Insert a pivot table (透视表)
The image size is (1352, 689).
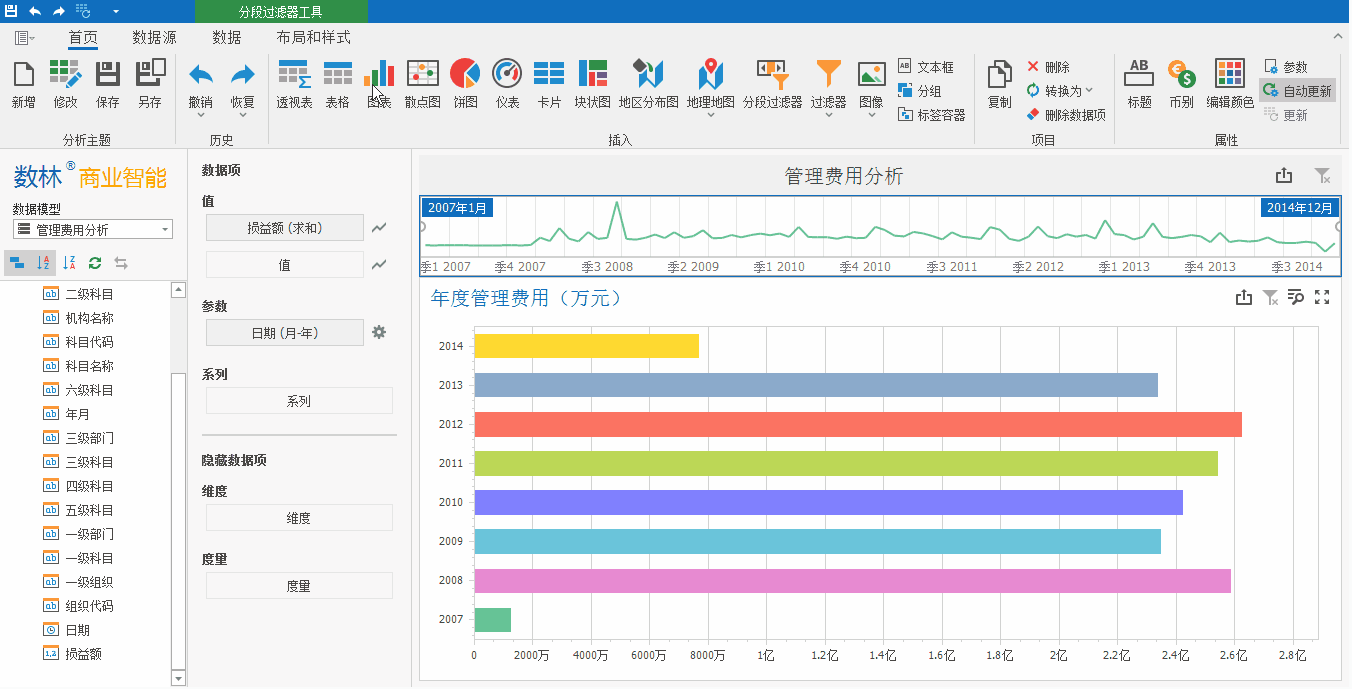294,84
